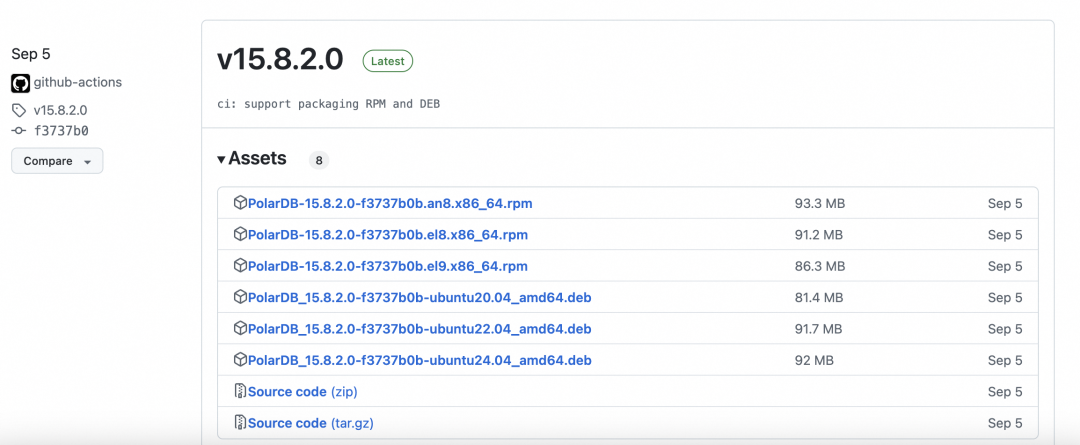Download Source code (tar.gz)
This screenshot has height=445, width=1080.
pyautogui.click(x=311, y=423)
